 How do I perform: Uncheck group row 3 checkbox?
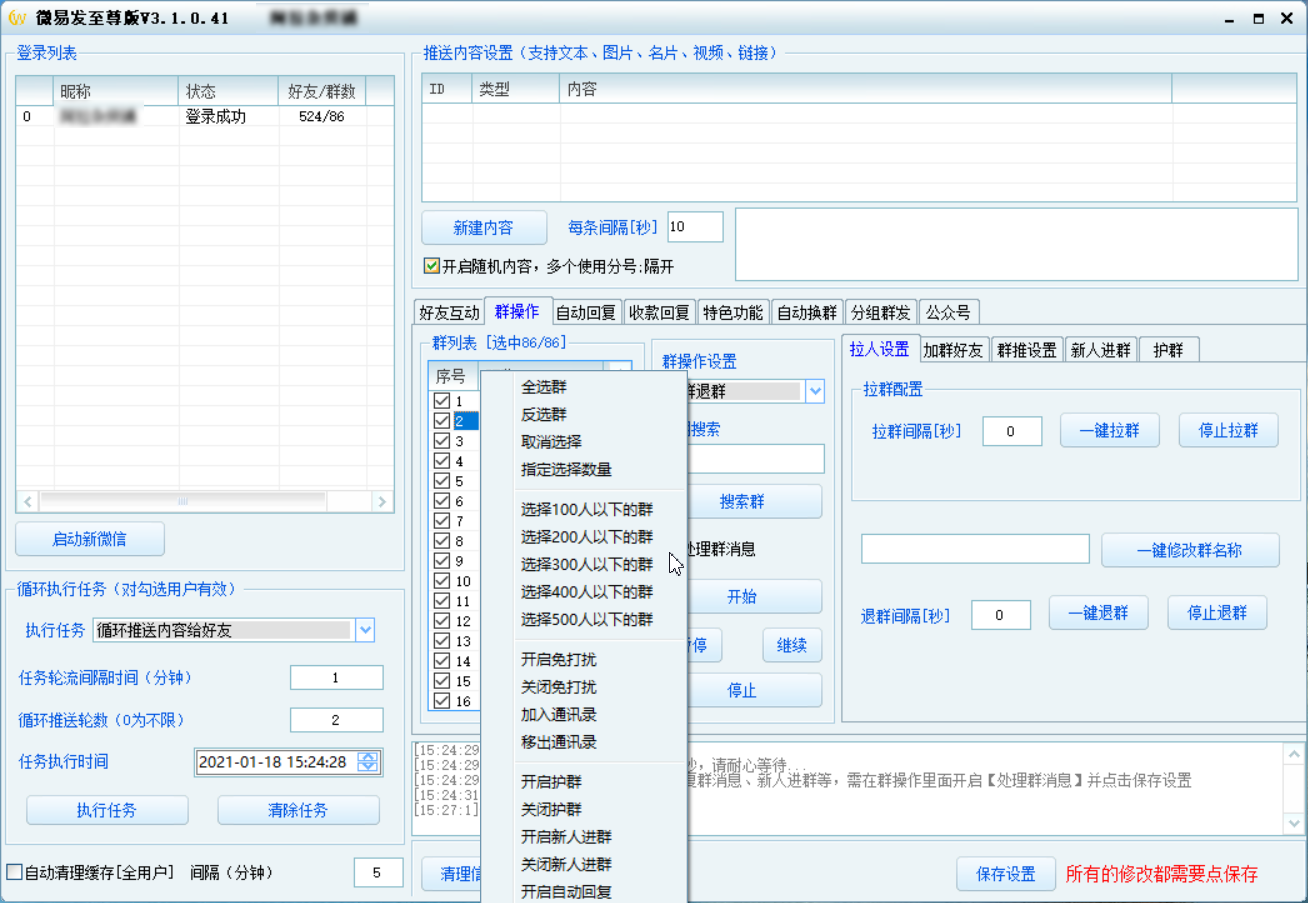(442, 441)
